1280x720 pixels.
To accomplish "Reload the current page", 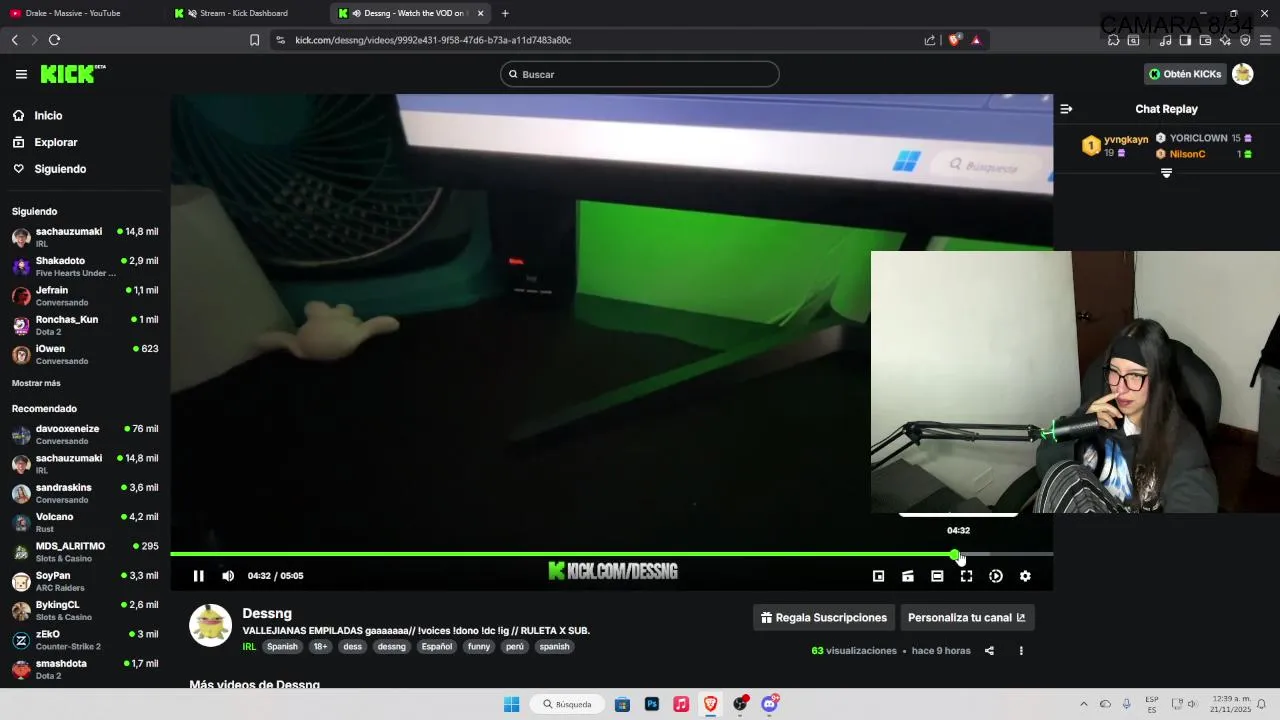I will [x=54, y=40].
